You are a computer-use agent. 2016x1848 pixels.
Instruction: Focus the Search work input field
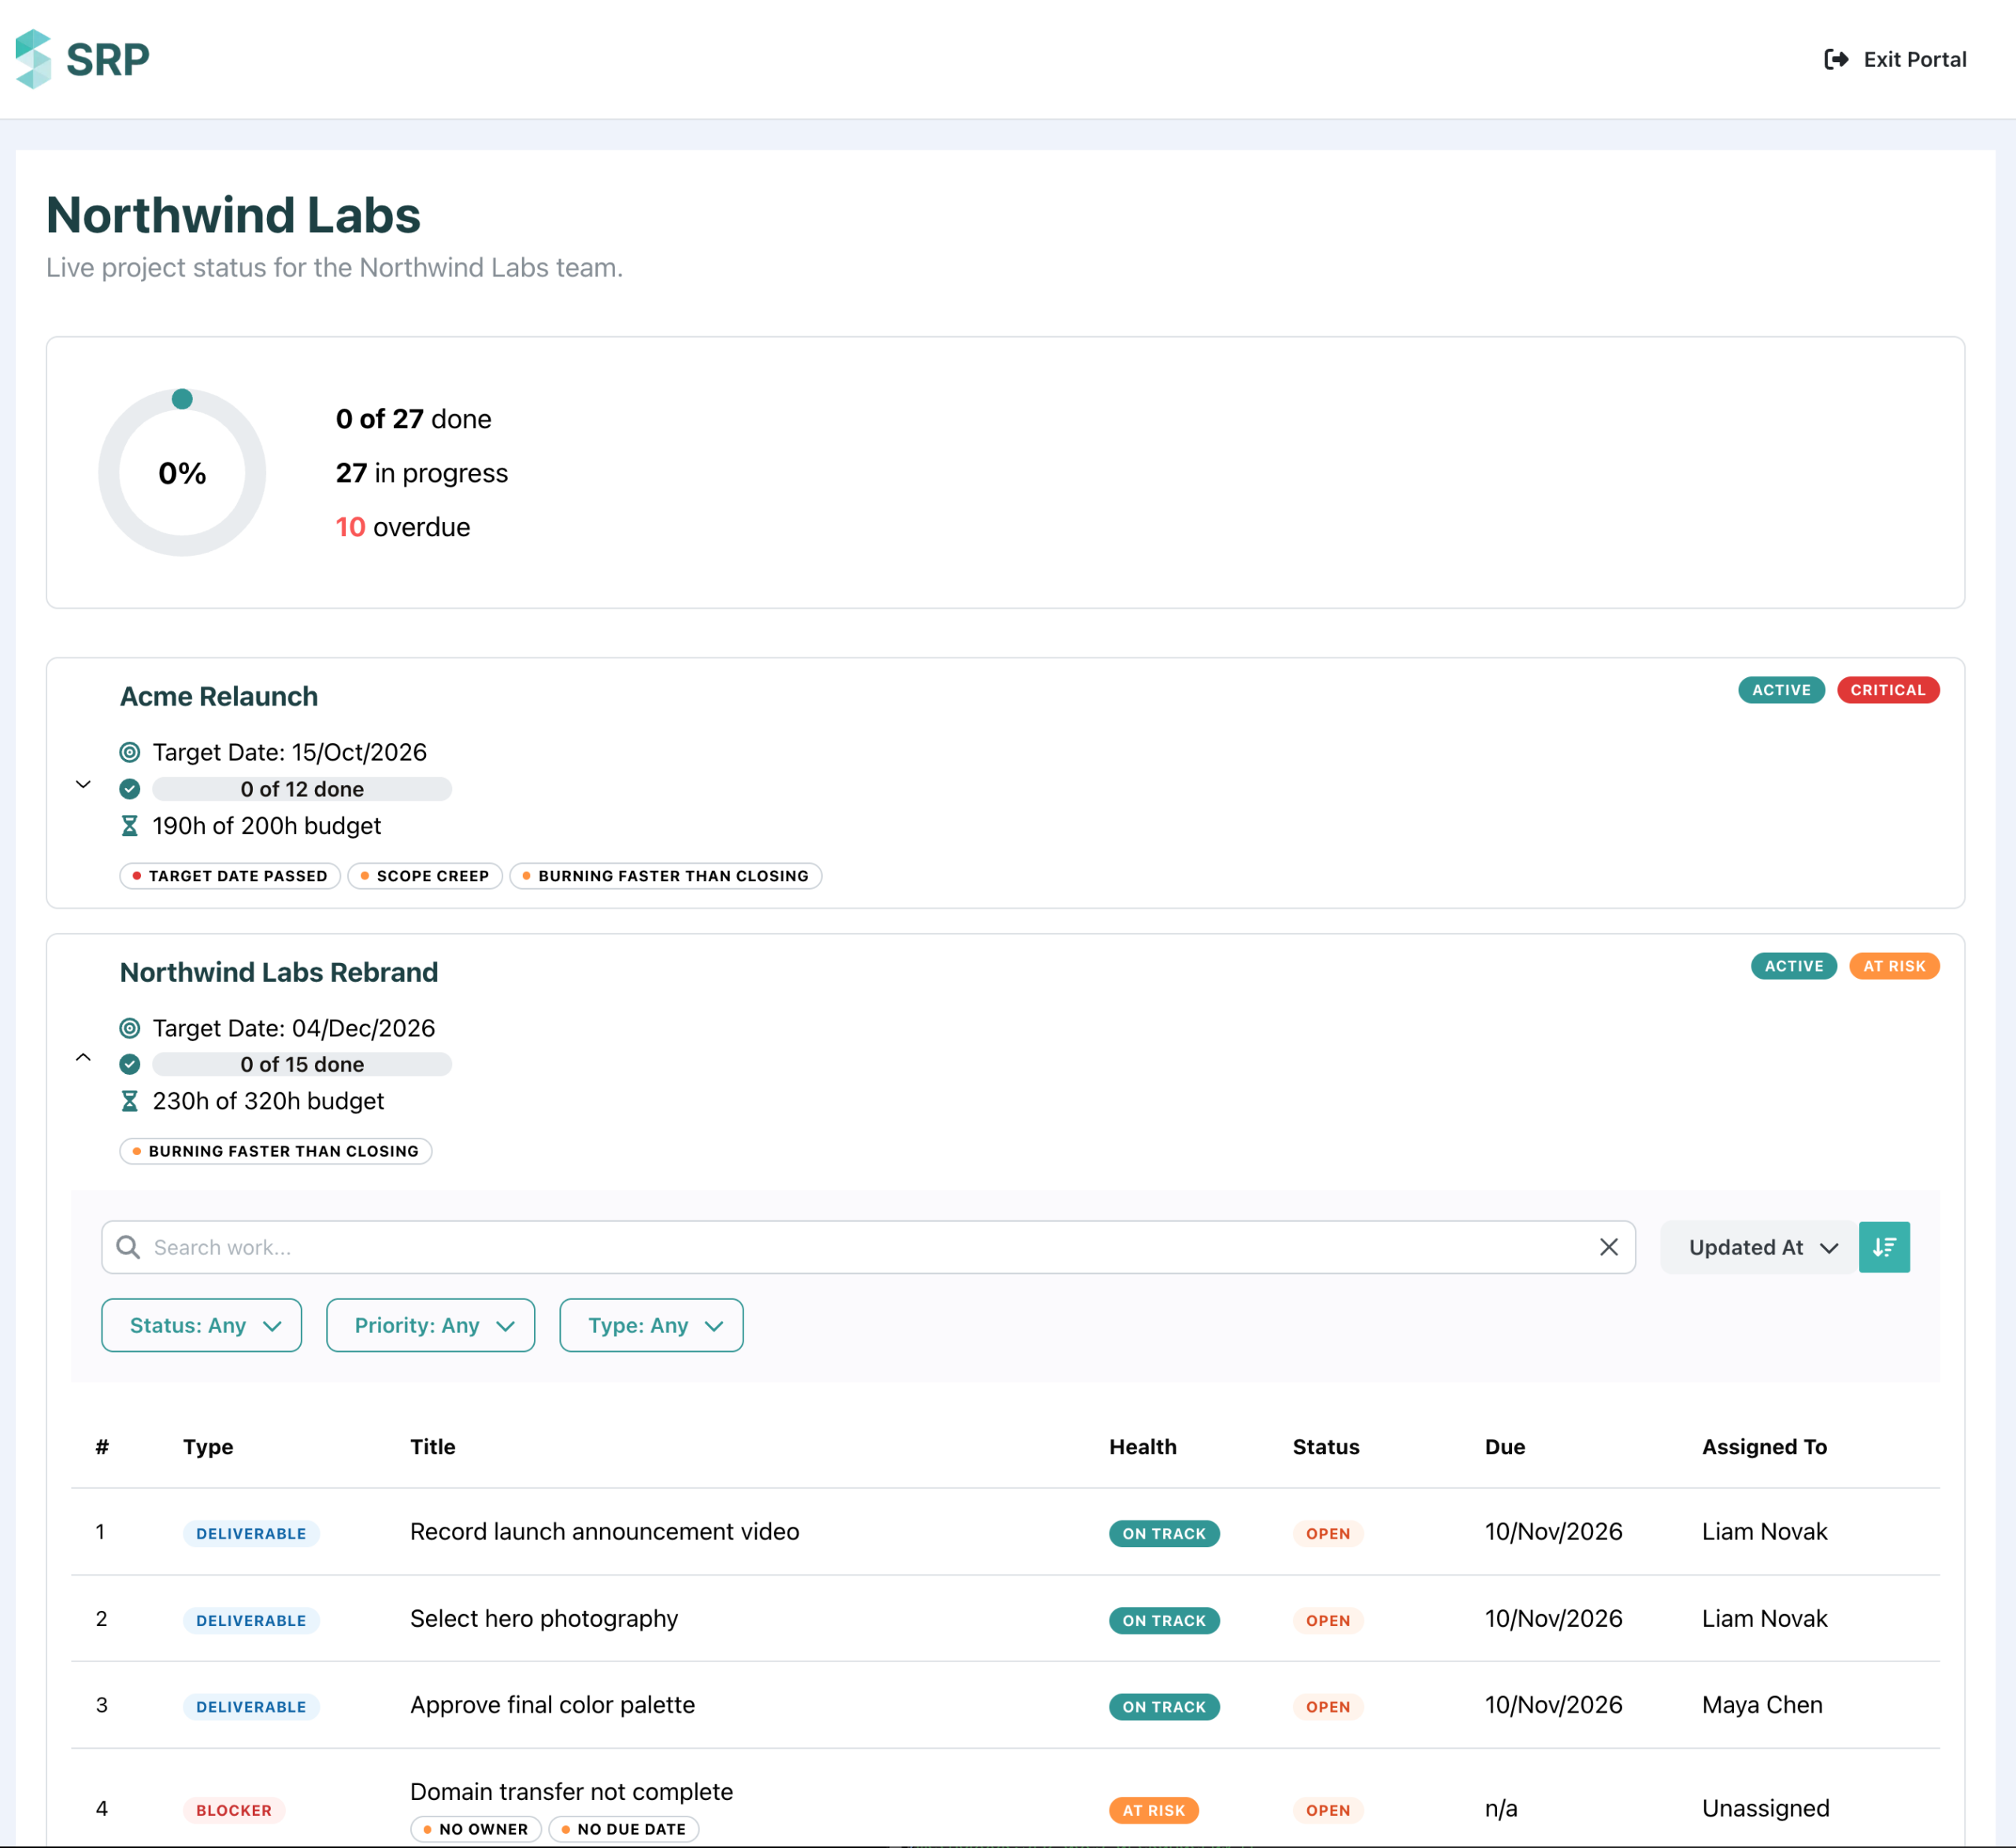pos(868,1247)
